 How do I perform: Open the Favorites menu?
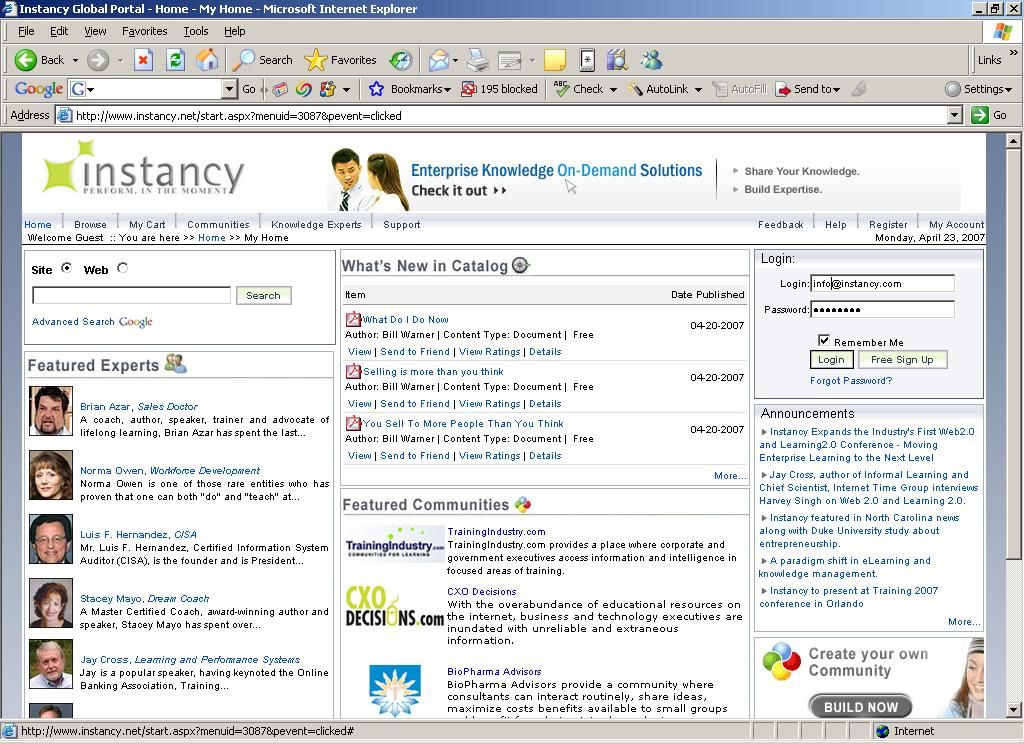coord(144,31)
